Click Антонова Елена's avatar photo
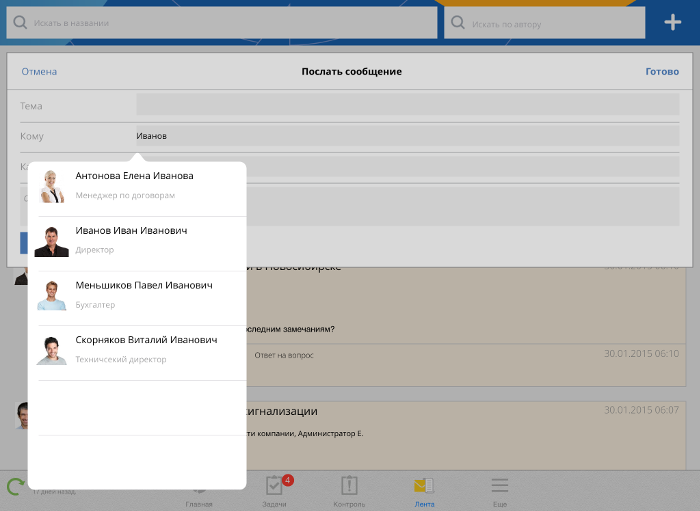 (x=52, y=186)
